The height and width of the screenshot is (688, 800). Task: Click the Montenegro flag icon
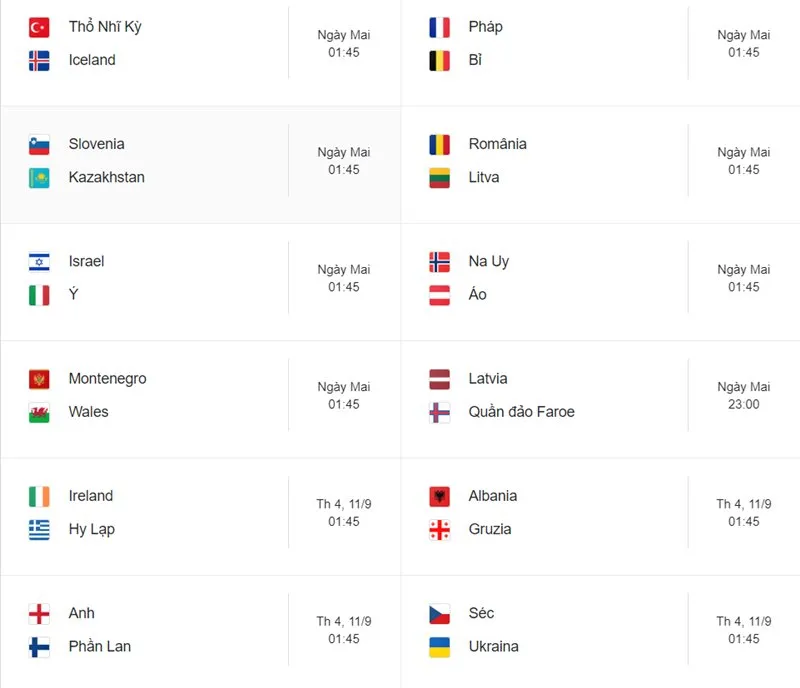tap(39, 380)
